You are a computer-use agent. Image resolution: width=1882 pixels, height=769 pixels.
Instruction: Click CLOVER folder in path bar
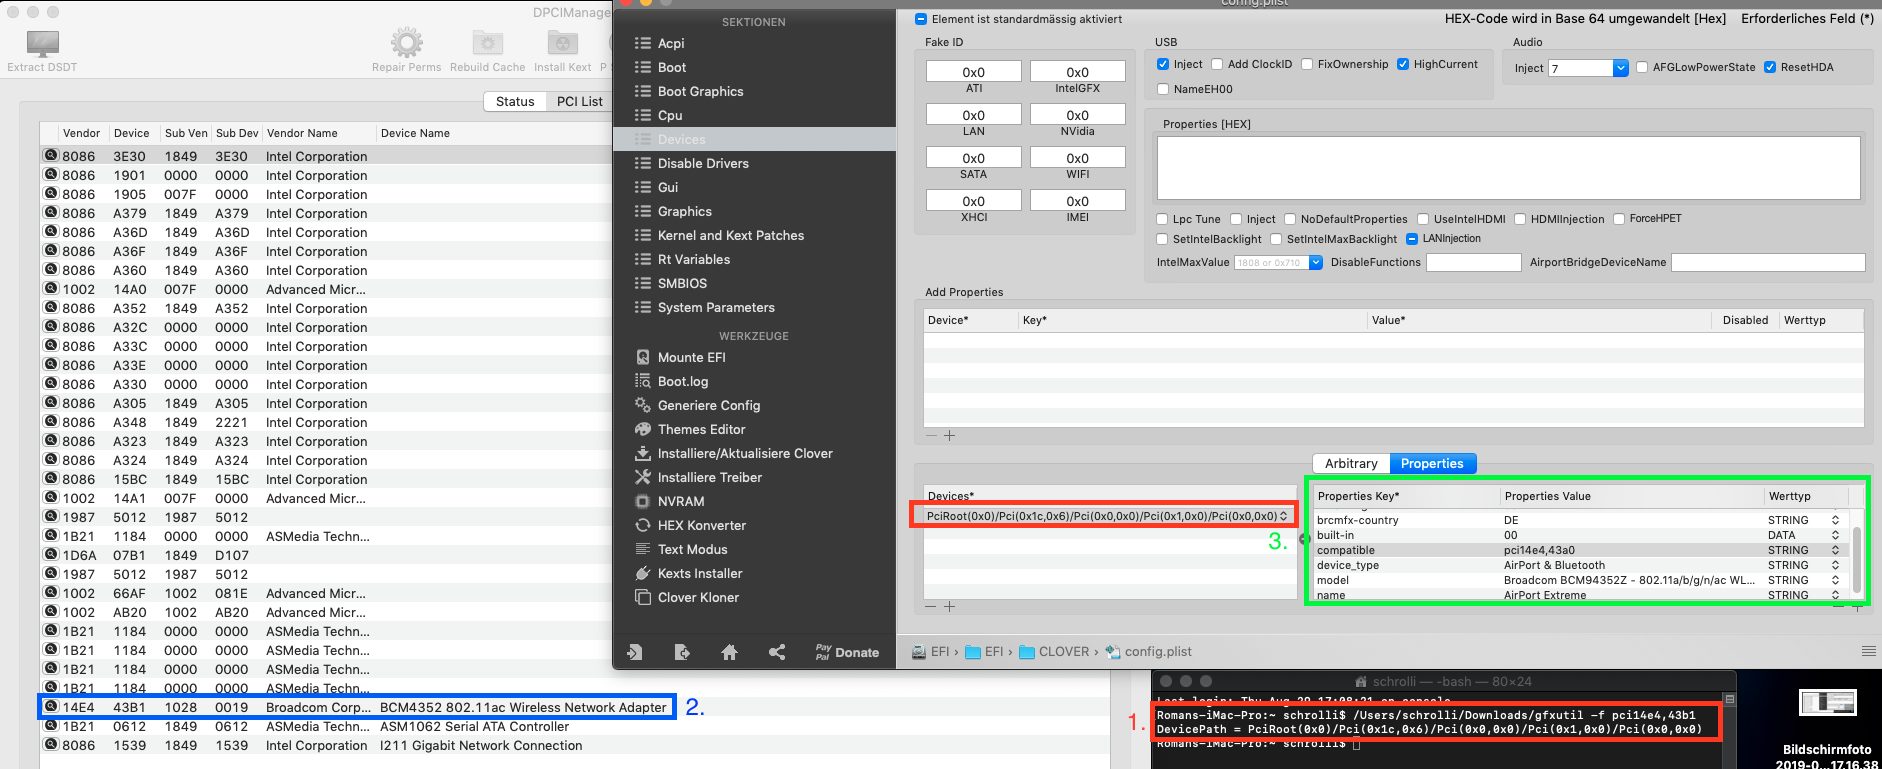[1054, 652]
